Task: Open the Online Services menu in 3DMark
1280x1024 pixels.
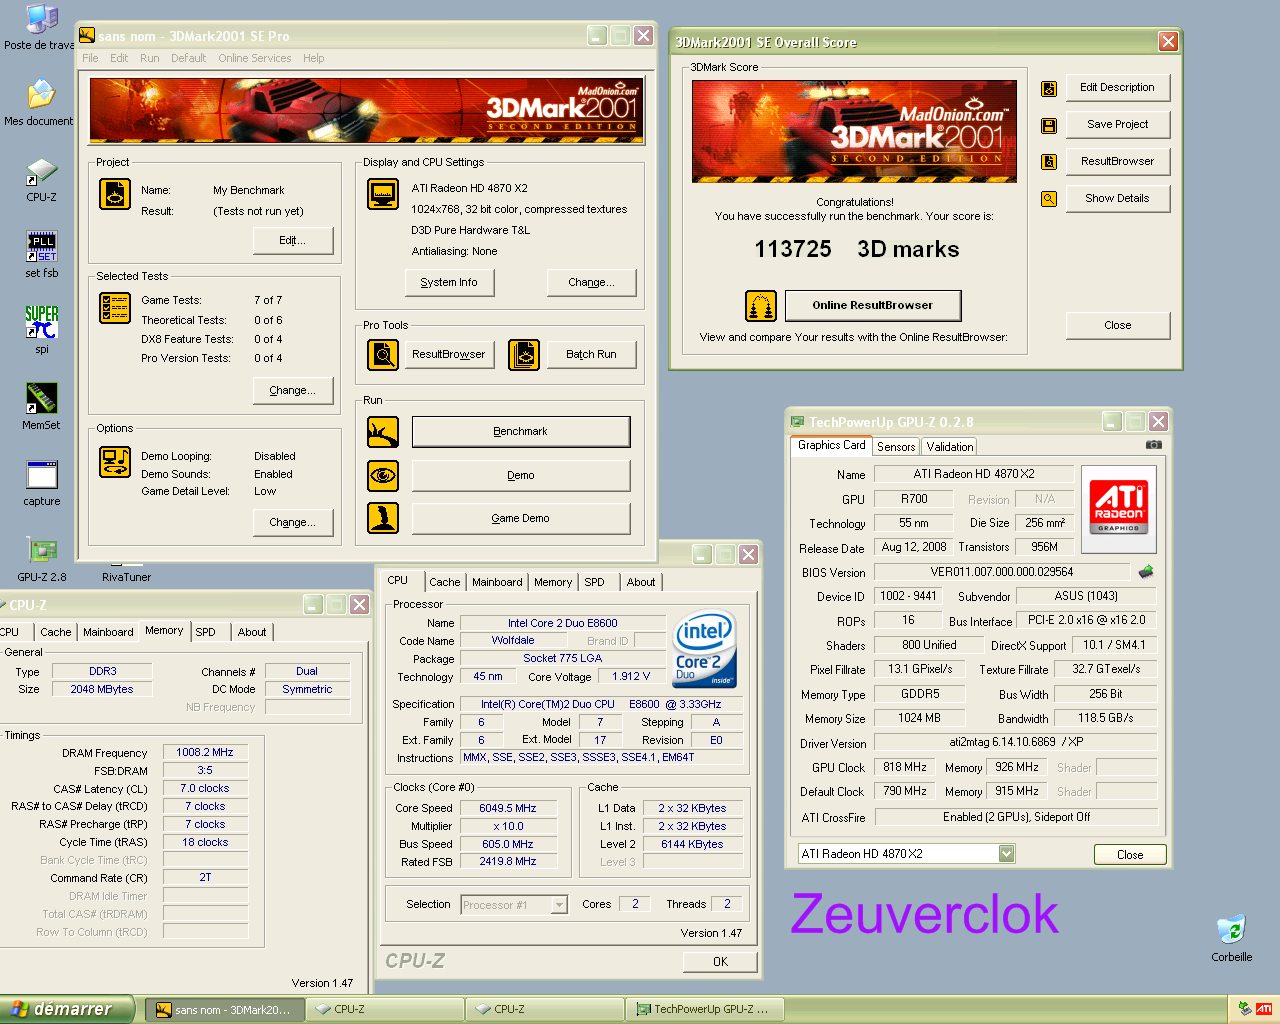Action: pyautogui.click(x=255, y=58)
